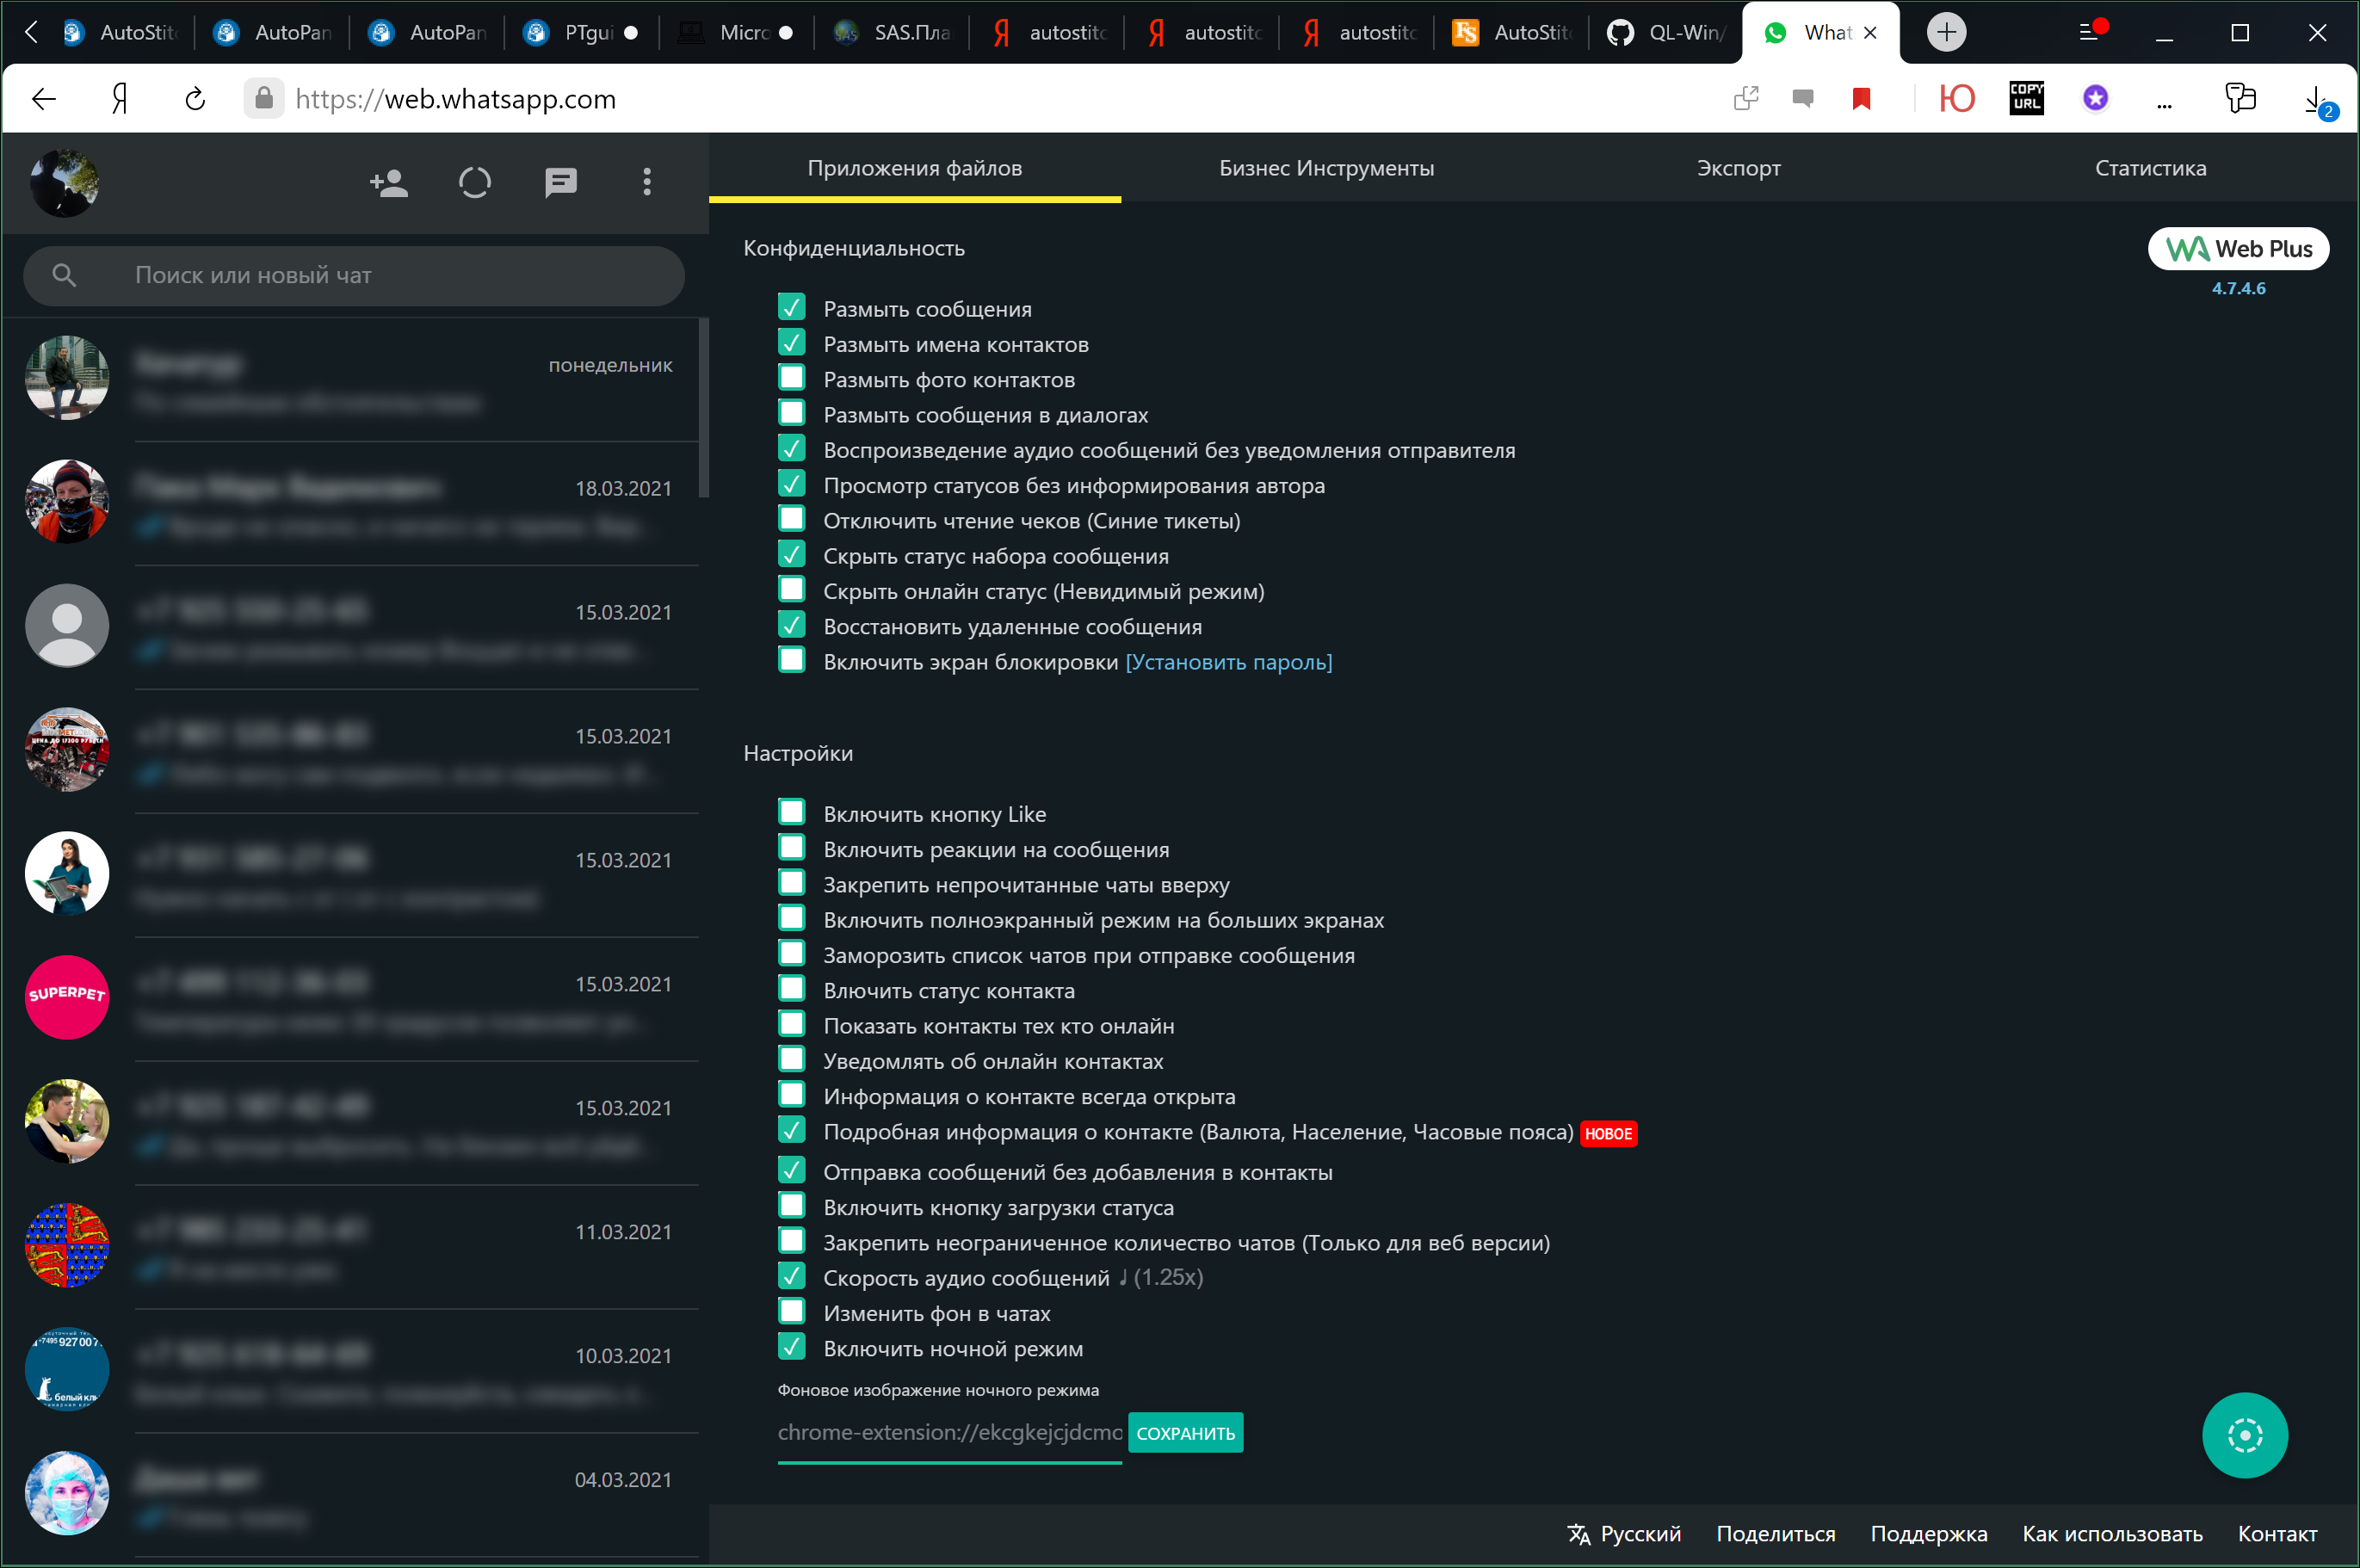Screen dimensions: 2360x1568
Task: Open the browser menu with red notification dot
Action: pyautogui.click(x=2093, y=30)
